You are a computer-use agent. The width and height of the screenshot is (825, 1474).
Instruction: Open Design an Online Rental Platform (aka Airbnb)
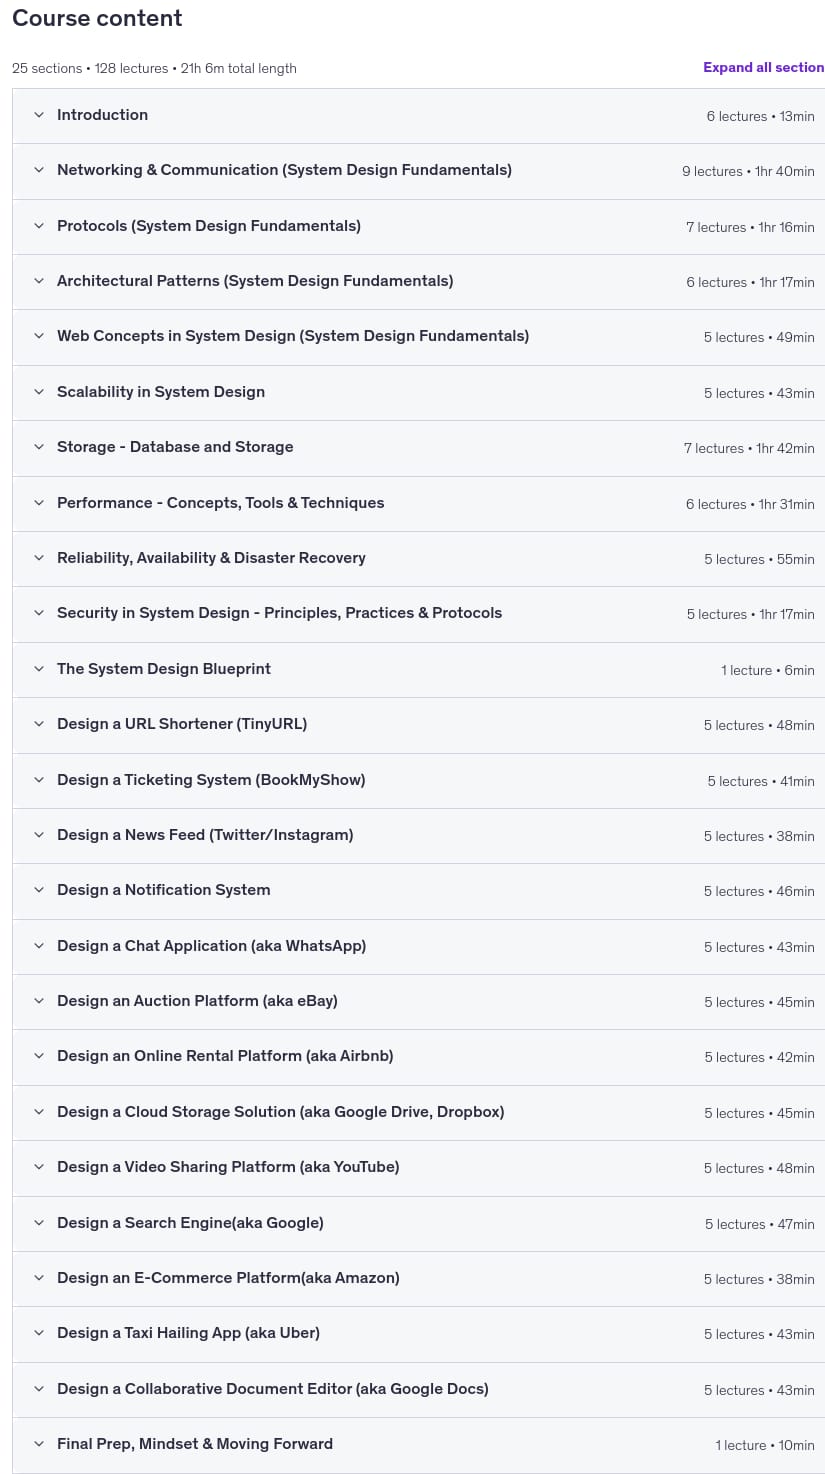coord(225,1056)
